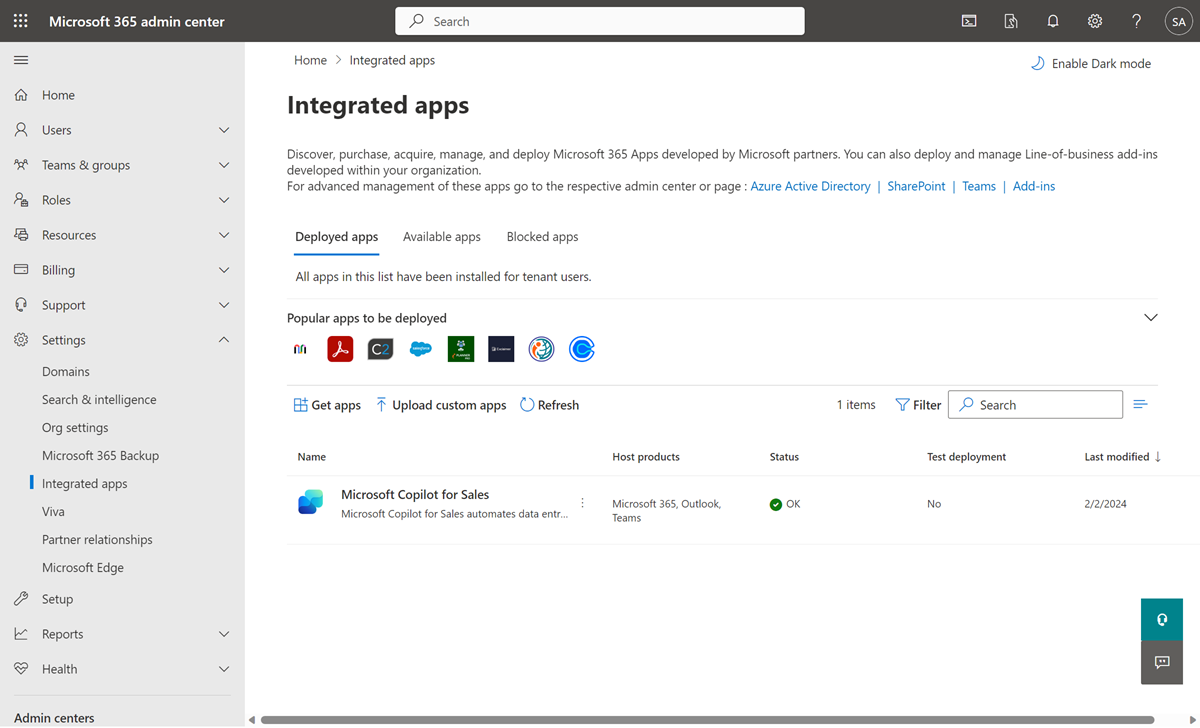Switch to the Available apps tab

click(441, 236)
